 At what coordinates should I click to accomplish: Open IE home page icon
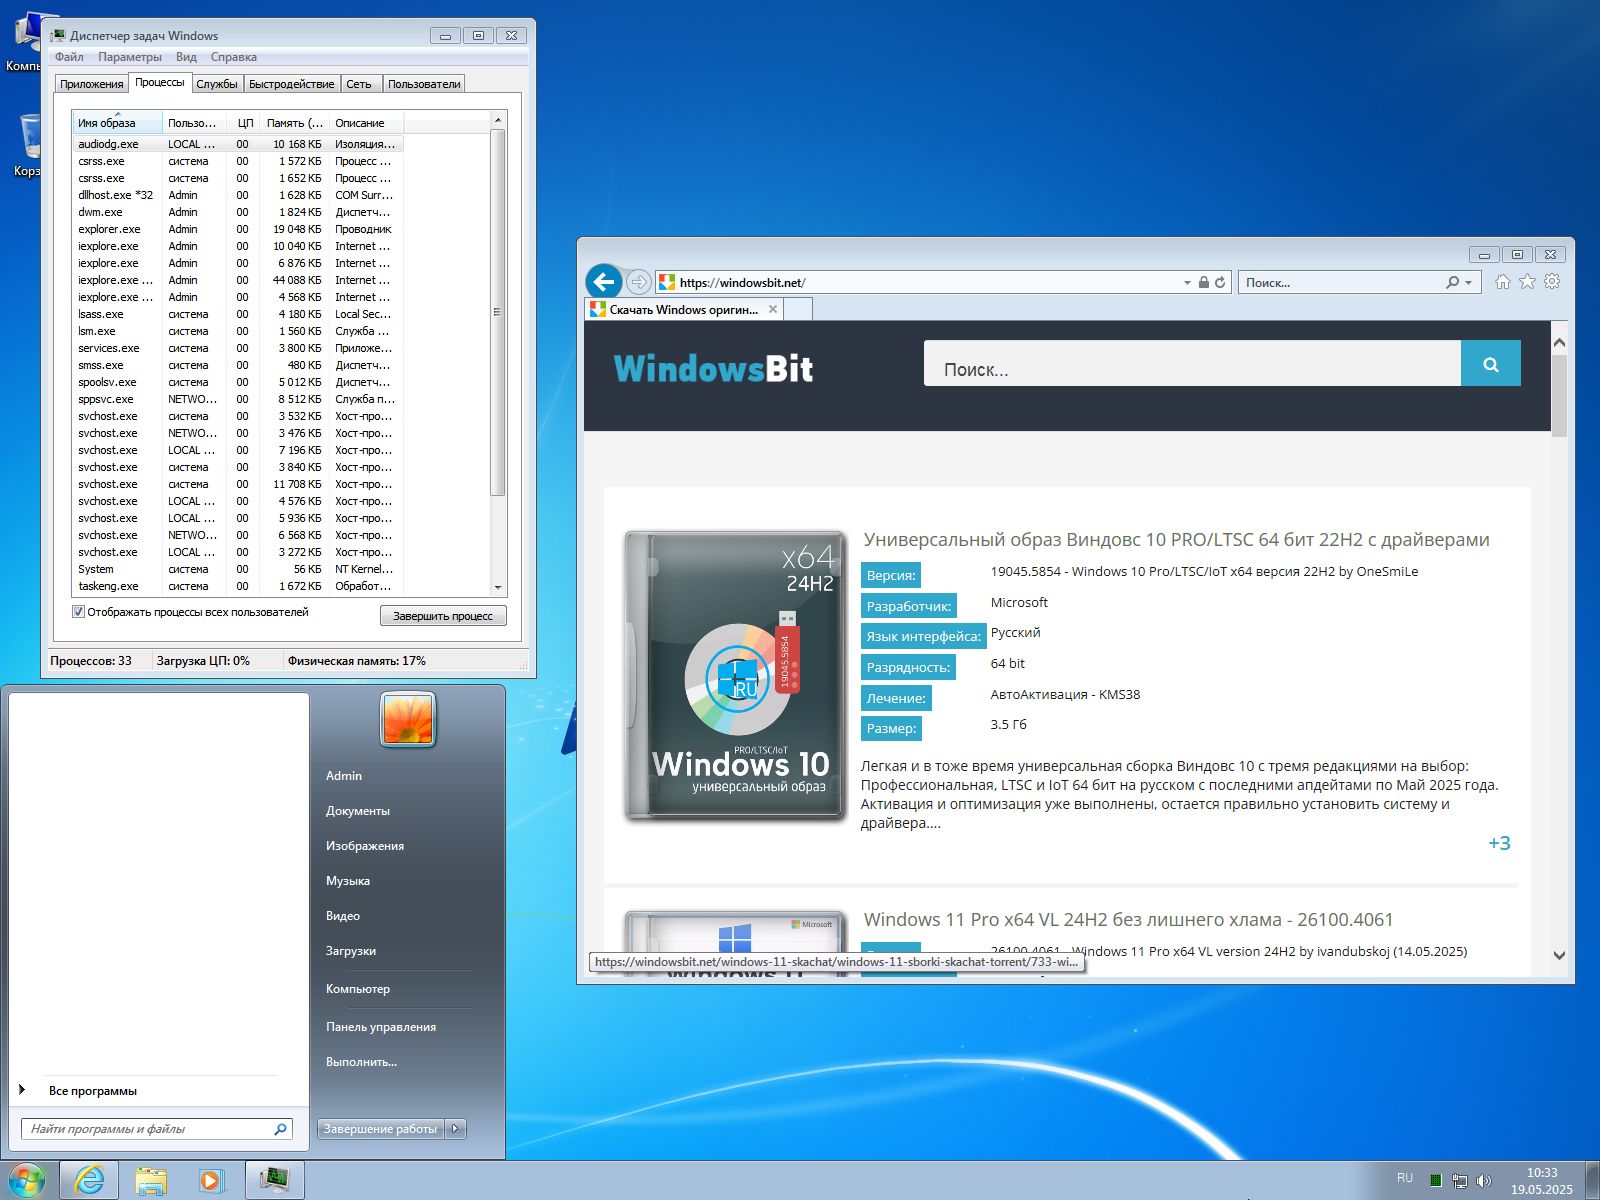coord(1502,282)
